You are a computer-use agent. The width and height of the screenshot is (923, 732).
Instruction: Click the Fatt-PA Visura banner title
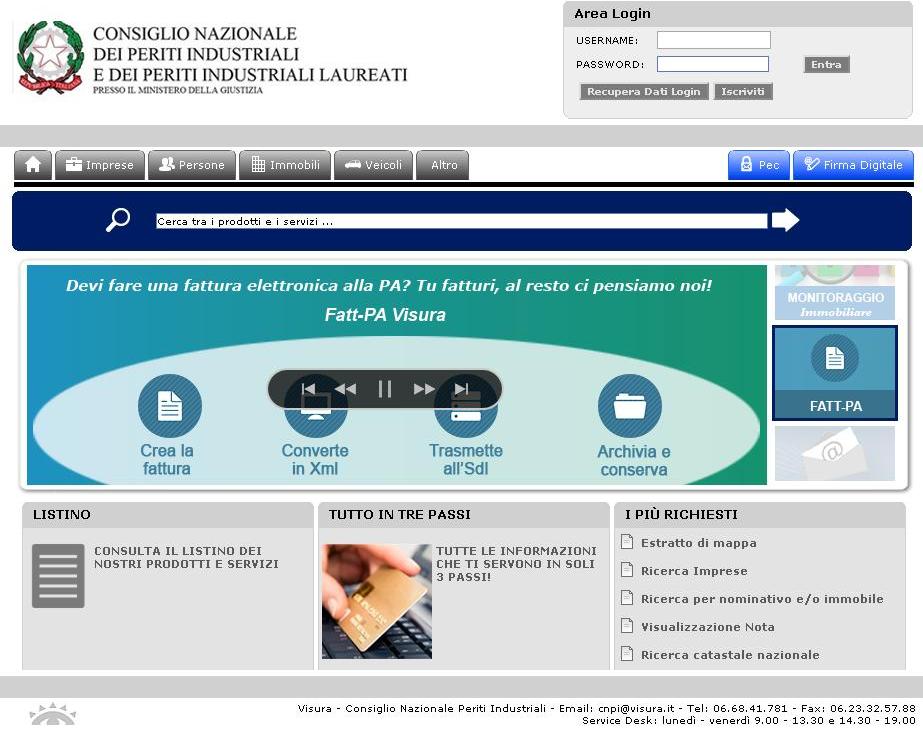pyautogui.click(x=385, y=315)
